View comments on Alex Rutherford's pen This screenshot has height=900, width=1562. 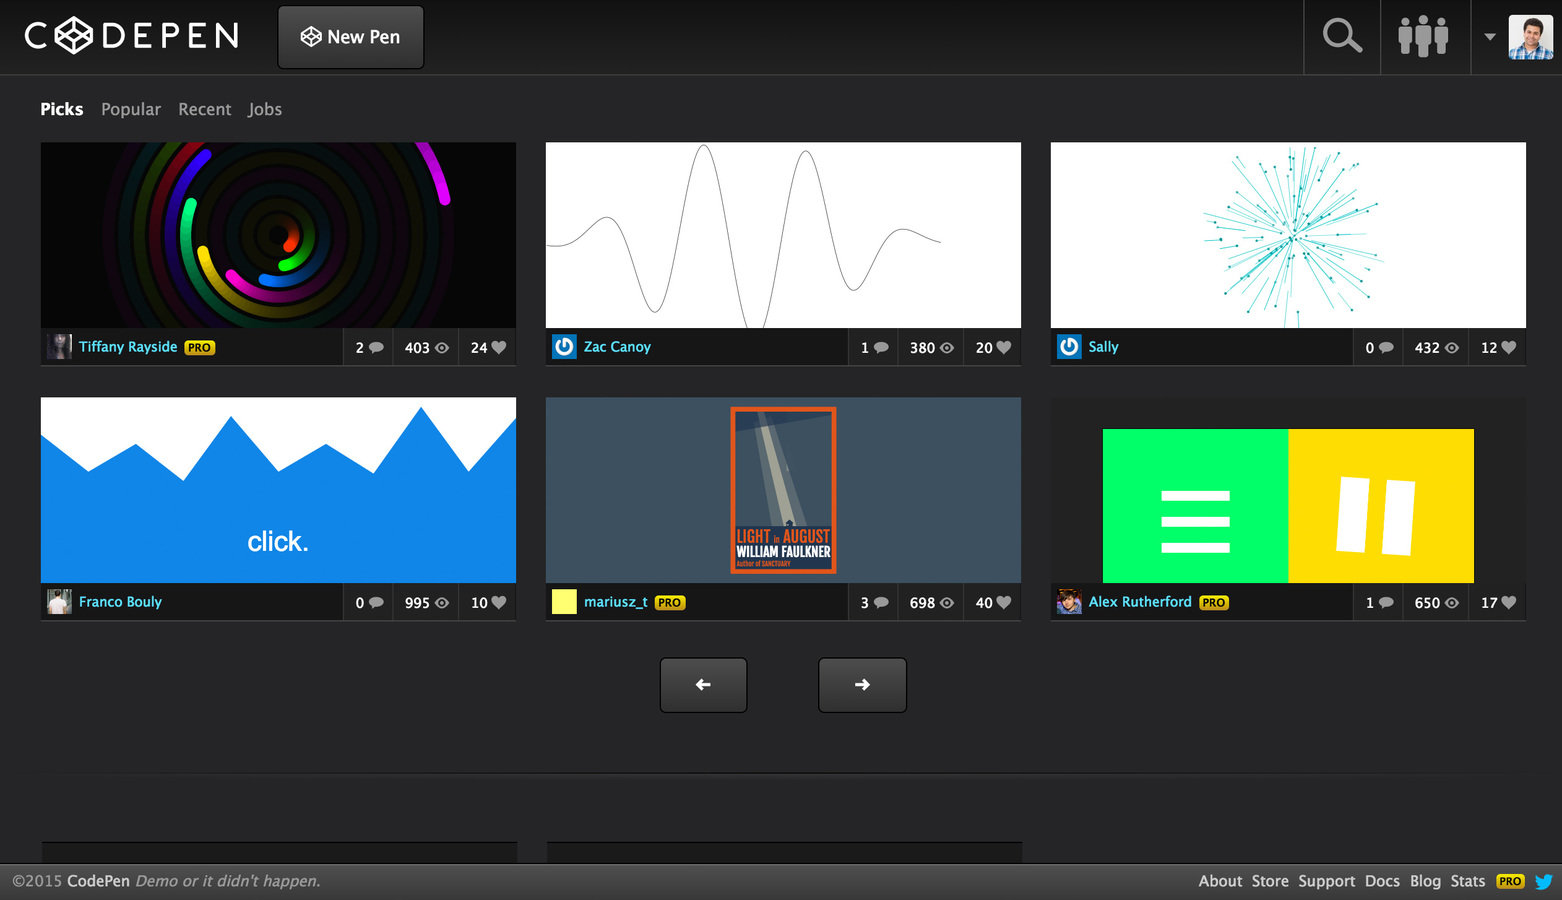[x=1379, y=603]
